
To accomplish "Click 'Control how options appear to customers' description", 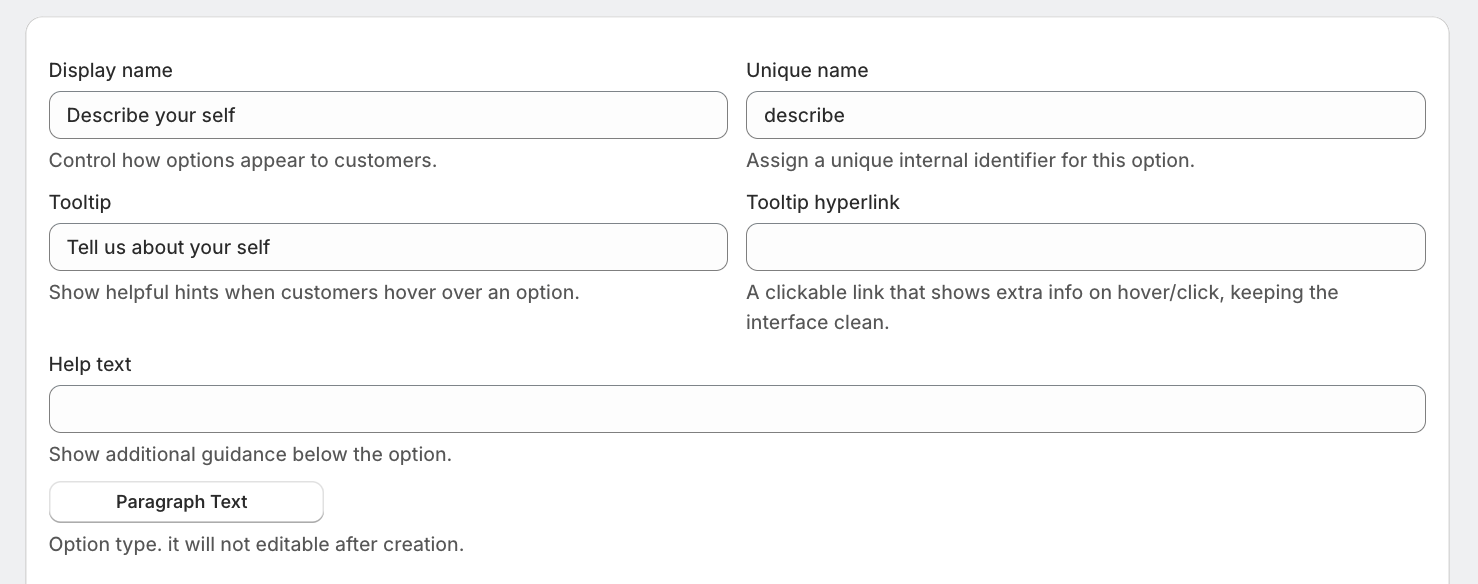I will pos(243,160).
